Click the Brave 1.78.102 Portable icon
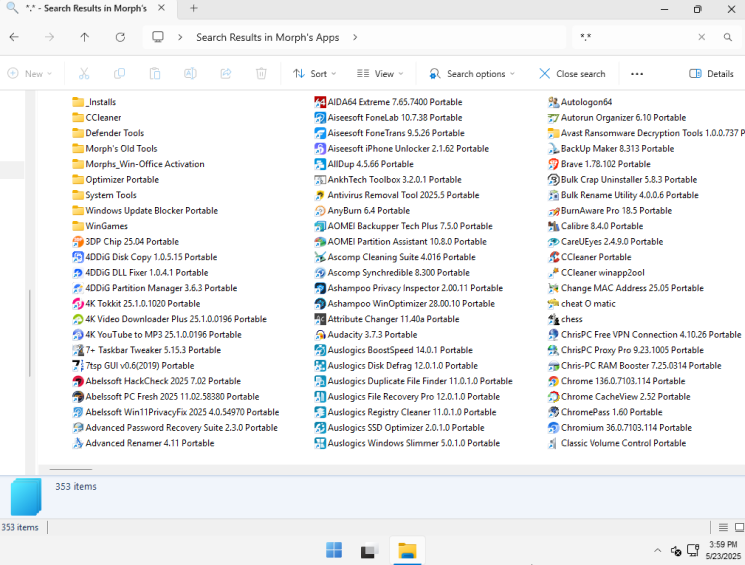The height and width of the screenshot is (565, 745). pyautogui.click(x=553, y=164)
